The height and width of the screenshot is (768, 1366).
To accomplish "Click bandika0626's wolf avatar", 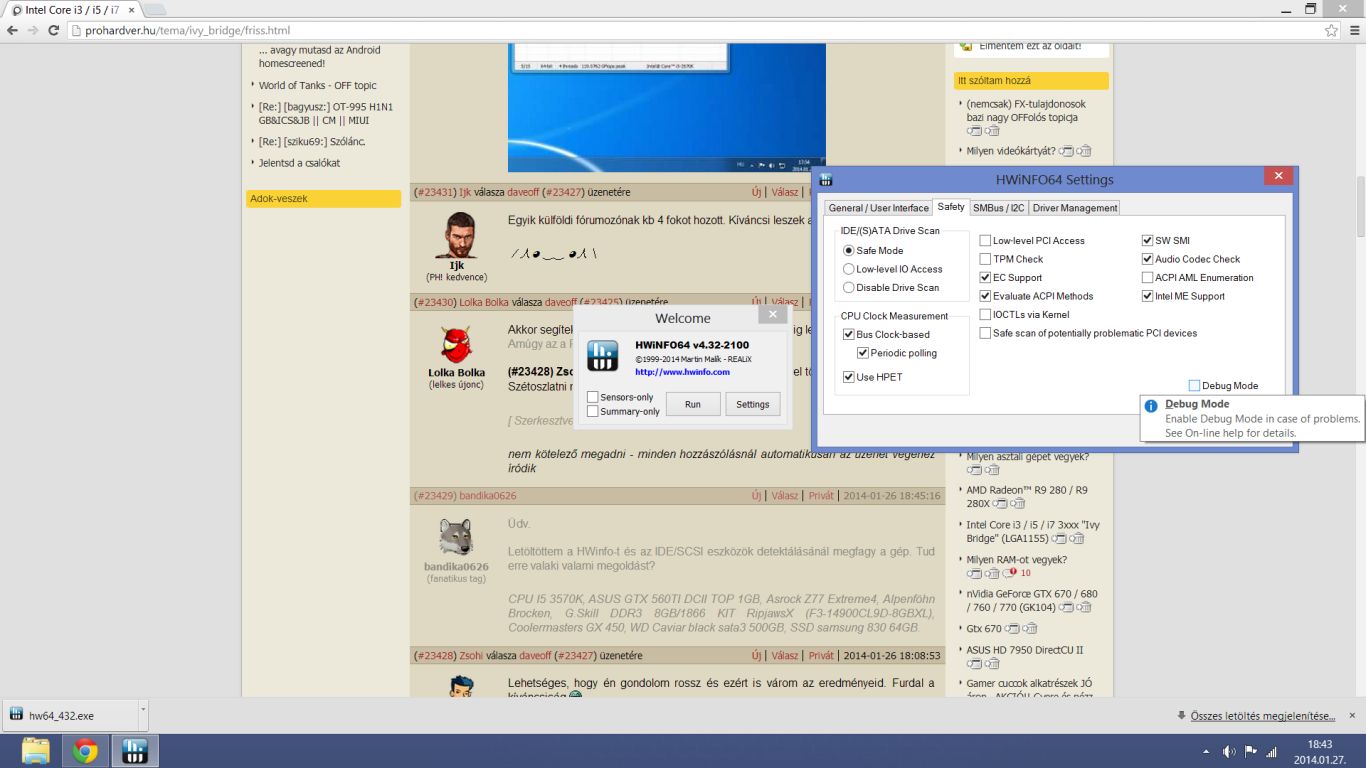I will tap(456, 538).
